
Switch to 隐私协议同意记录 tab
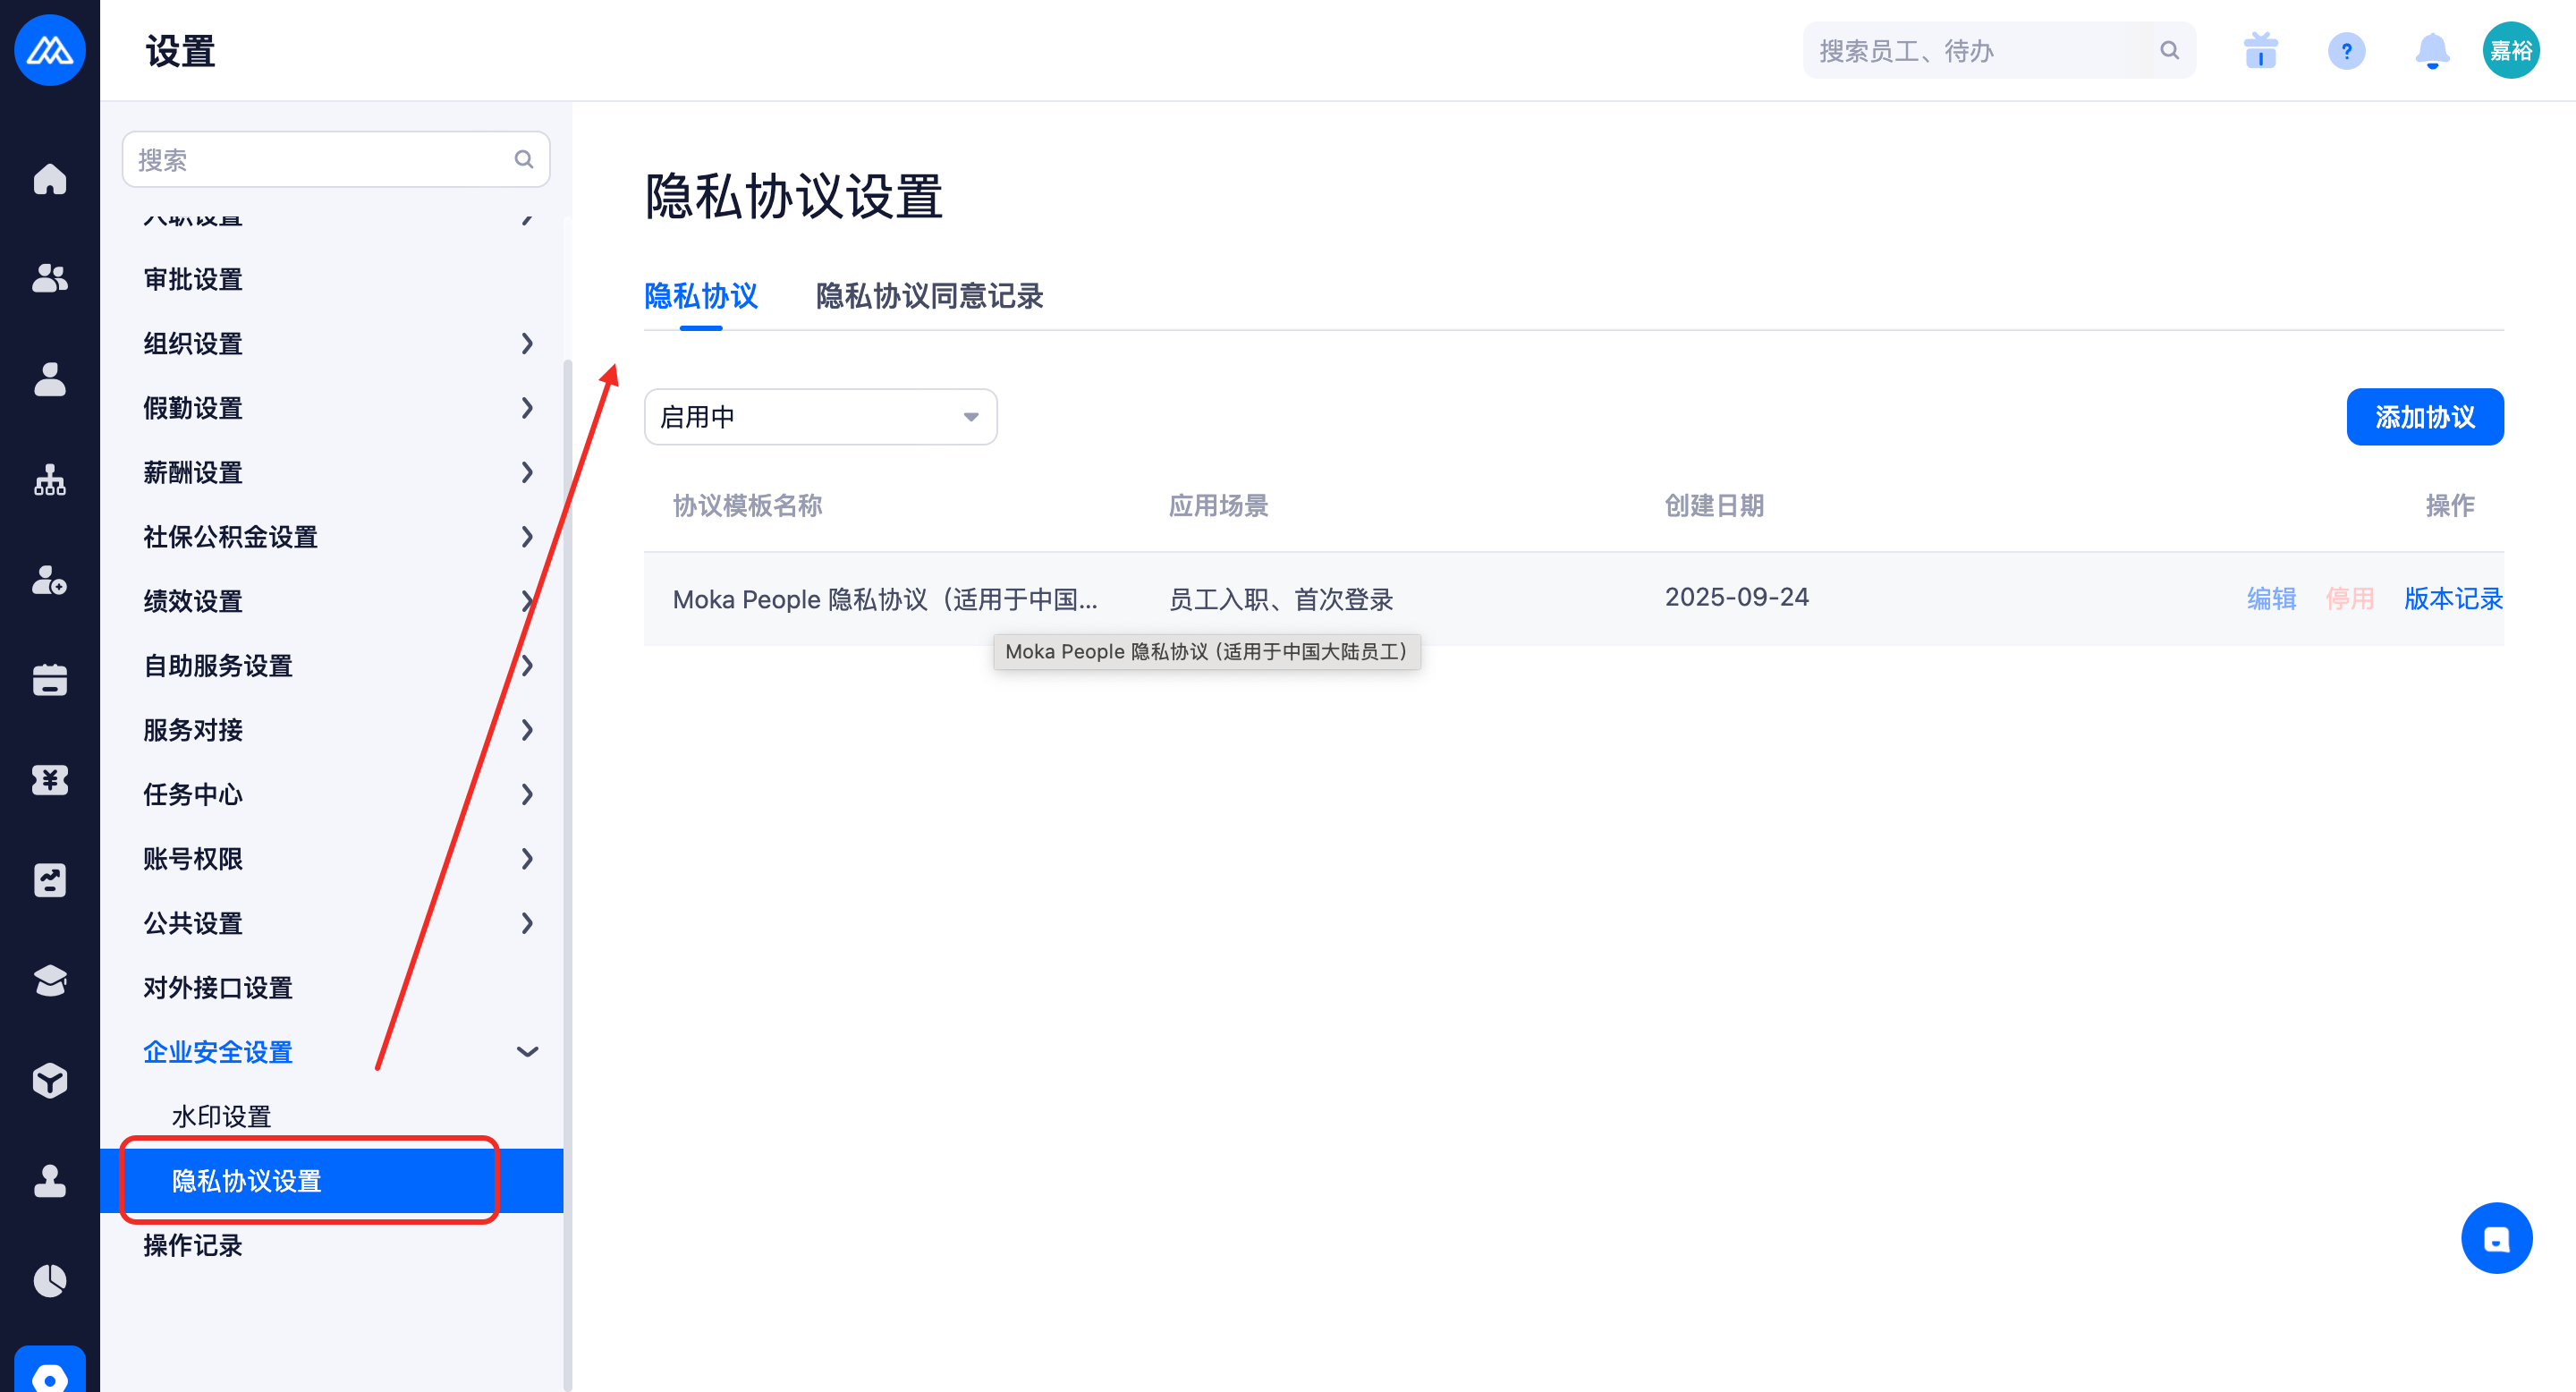(x=930, y=297)
